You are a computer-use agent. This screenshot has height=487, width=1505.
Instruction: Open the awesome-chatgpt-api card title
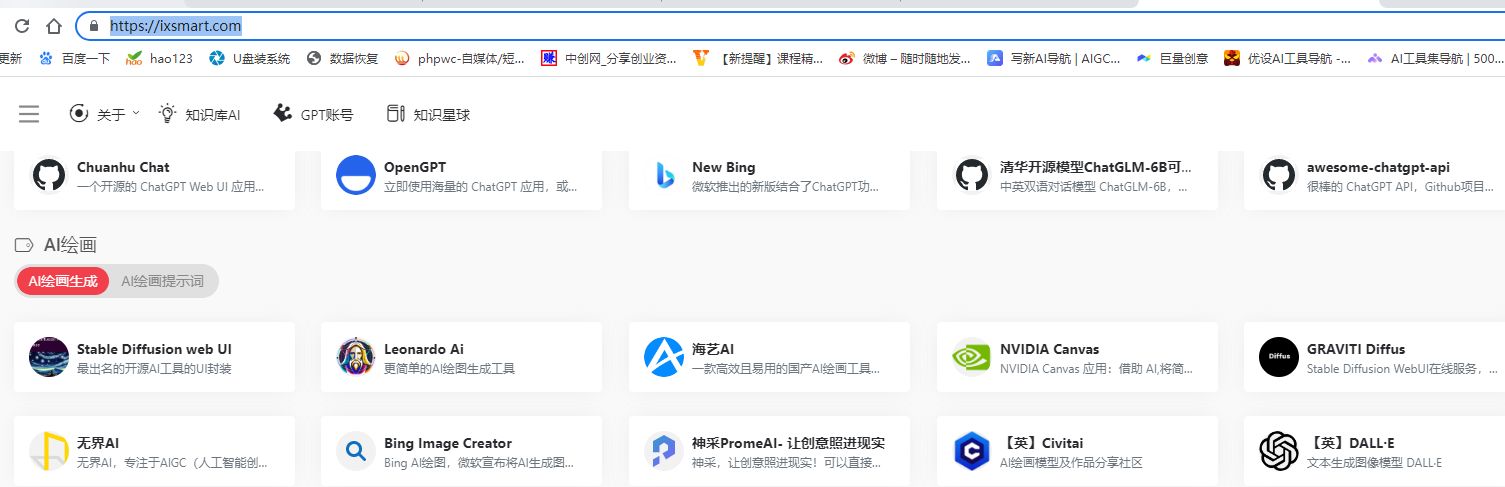pyautogui.click(x=1378, y=167)
